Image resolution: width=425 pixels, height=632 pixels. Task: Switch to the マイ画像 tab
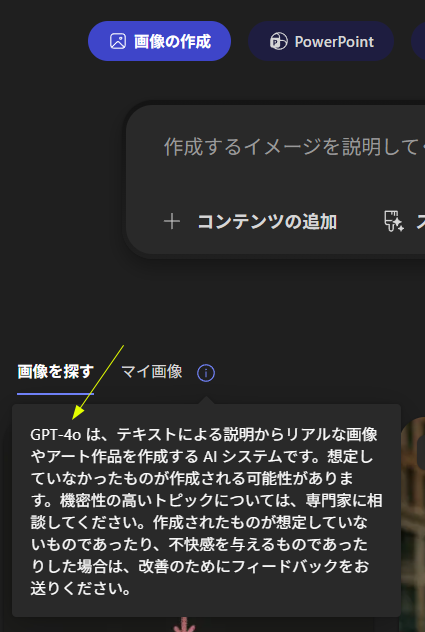coord(152,372)
